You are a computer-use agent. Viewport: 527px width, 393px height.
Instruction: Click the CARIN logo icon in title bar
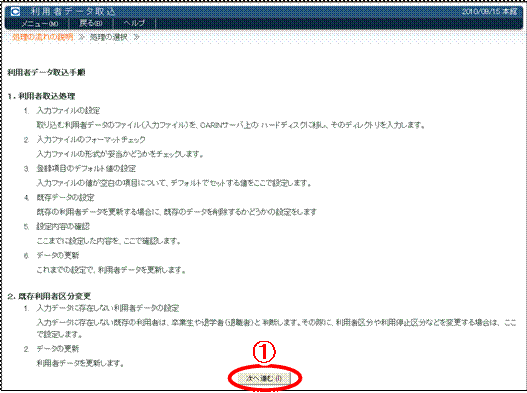(x=15, y=12)
